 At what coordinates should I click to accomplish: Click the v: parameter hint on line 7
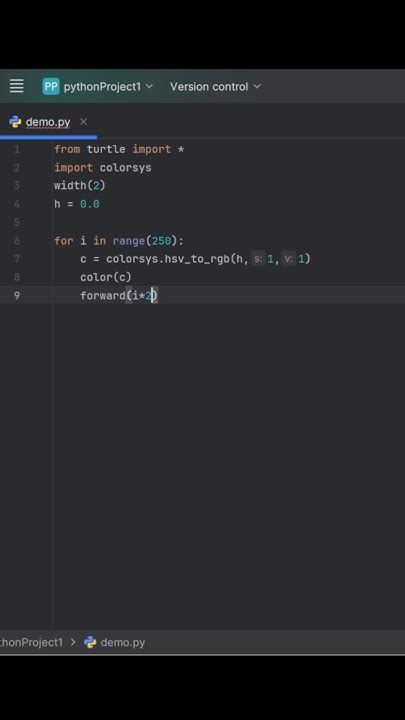289,259
